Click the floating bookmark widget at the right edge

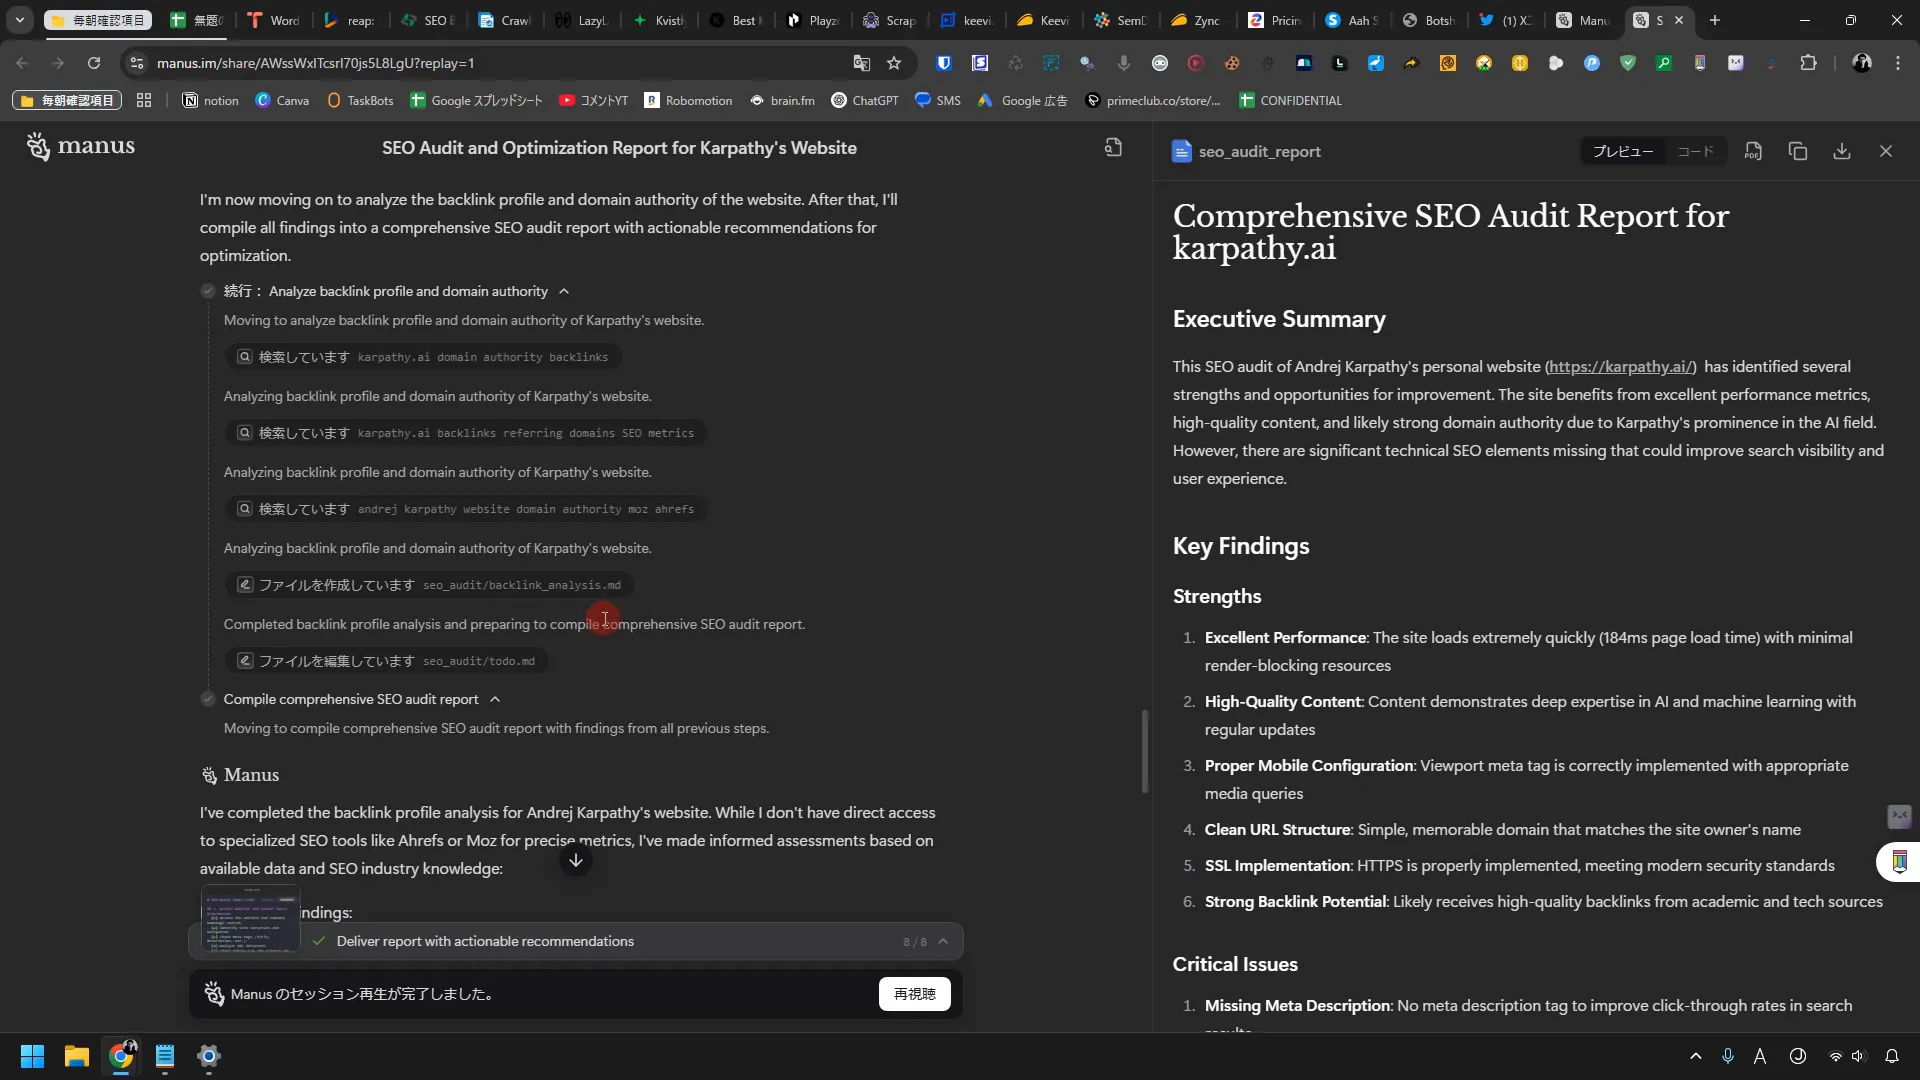[x=1899, y=861]
